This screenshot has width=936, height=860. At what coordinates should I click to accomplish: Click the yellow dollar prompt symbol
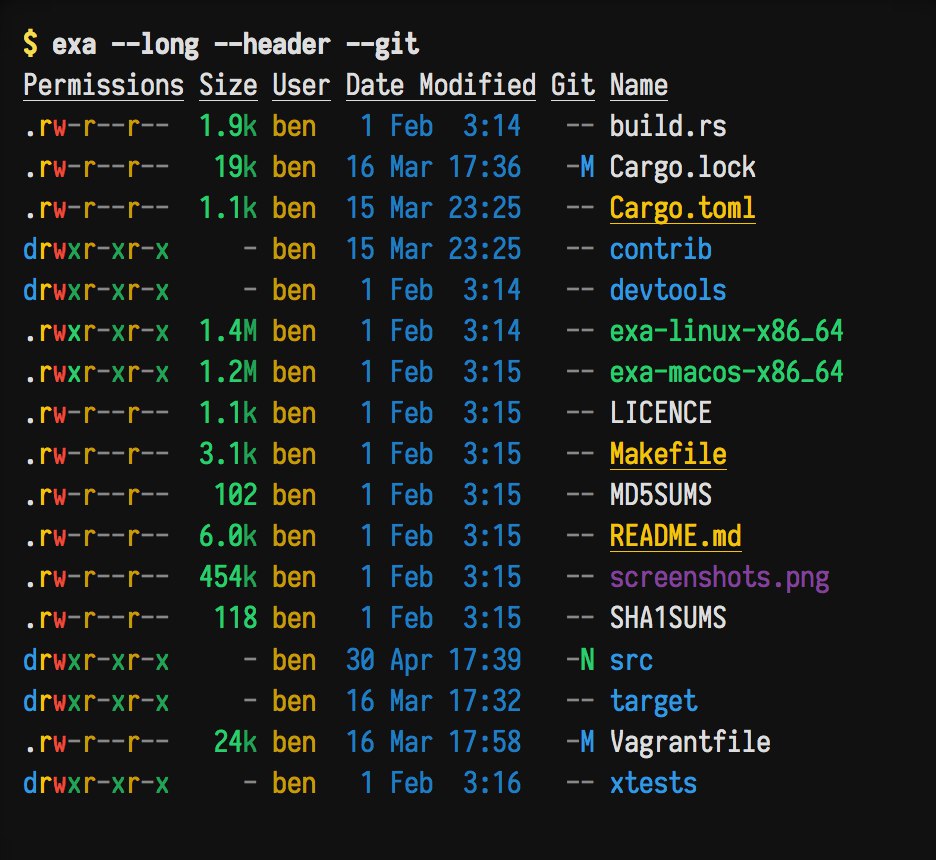tap(30, 44)
